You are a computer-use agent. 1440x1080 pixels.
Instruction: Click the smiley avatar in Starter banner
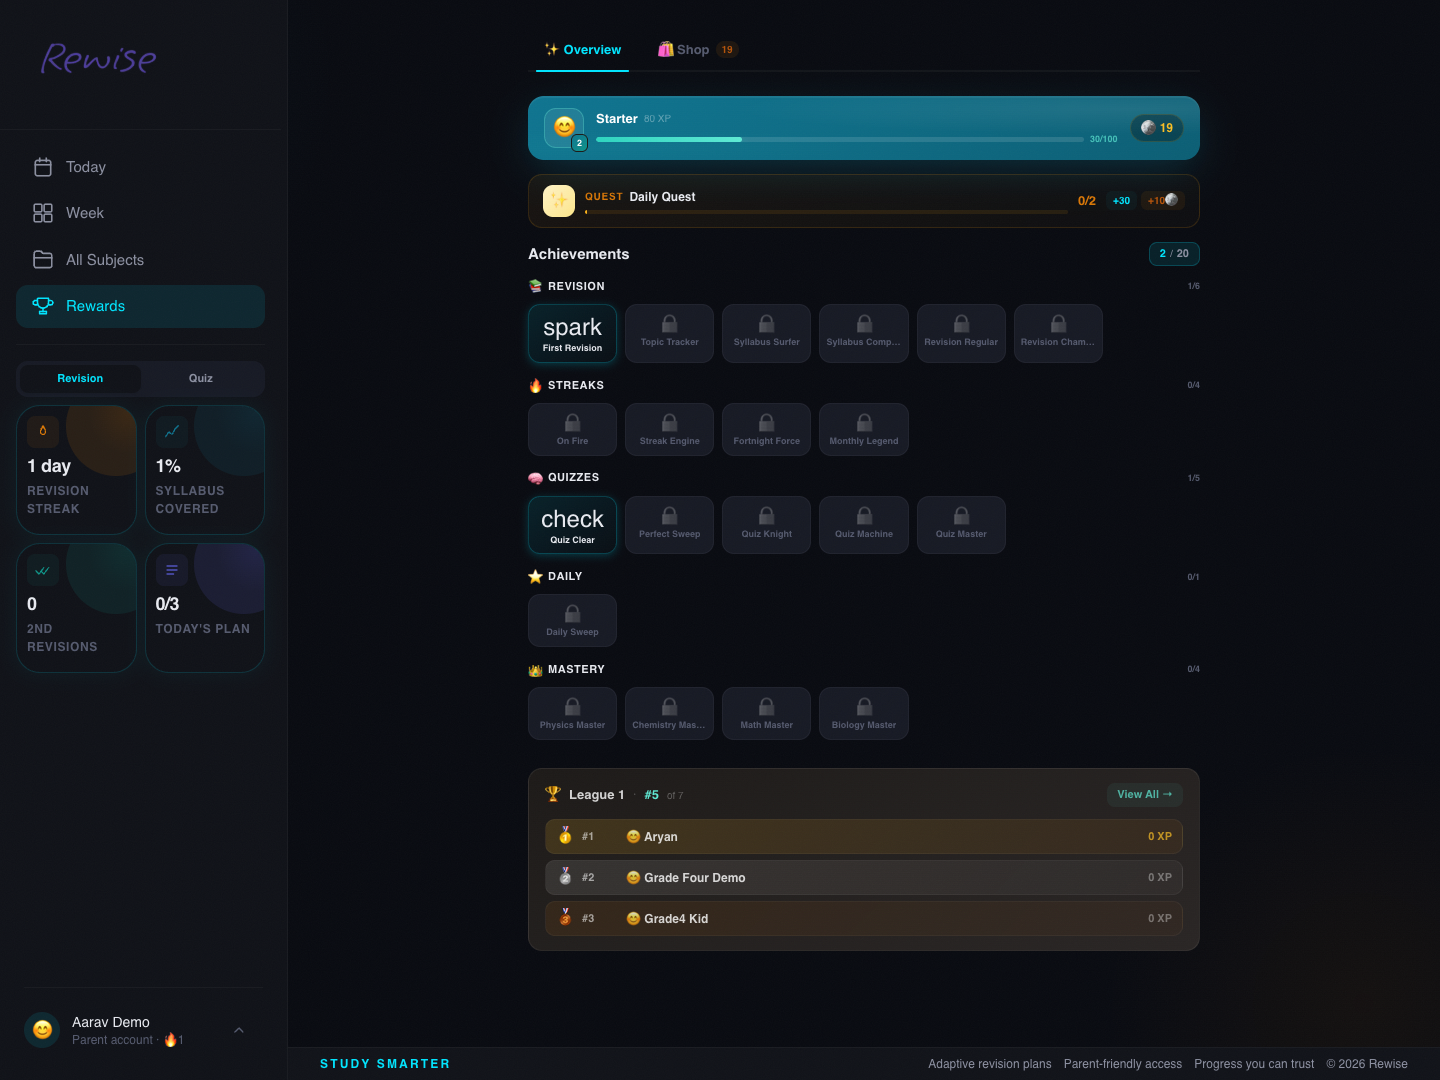coord(564,127)
